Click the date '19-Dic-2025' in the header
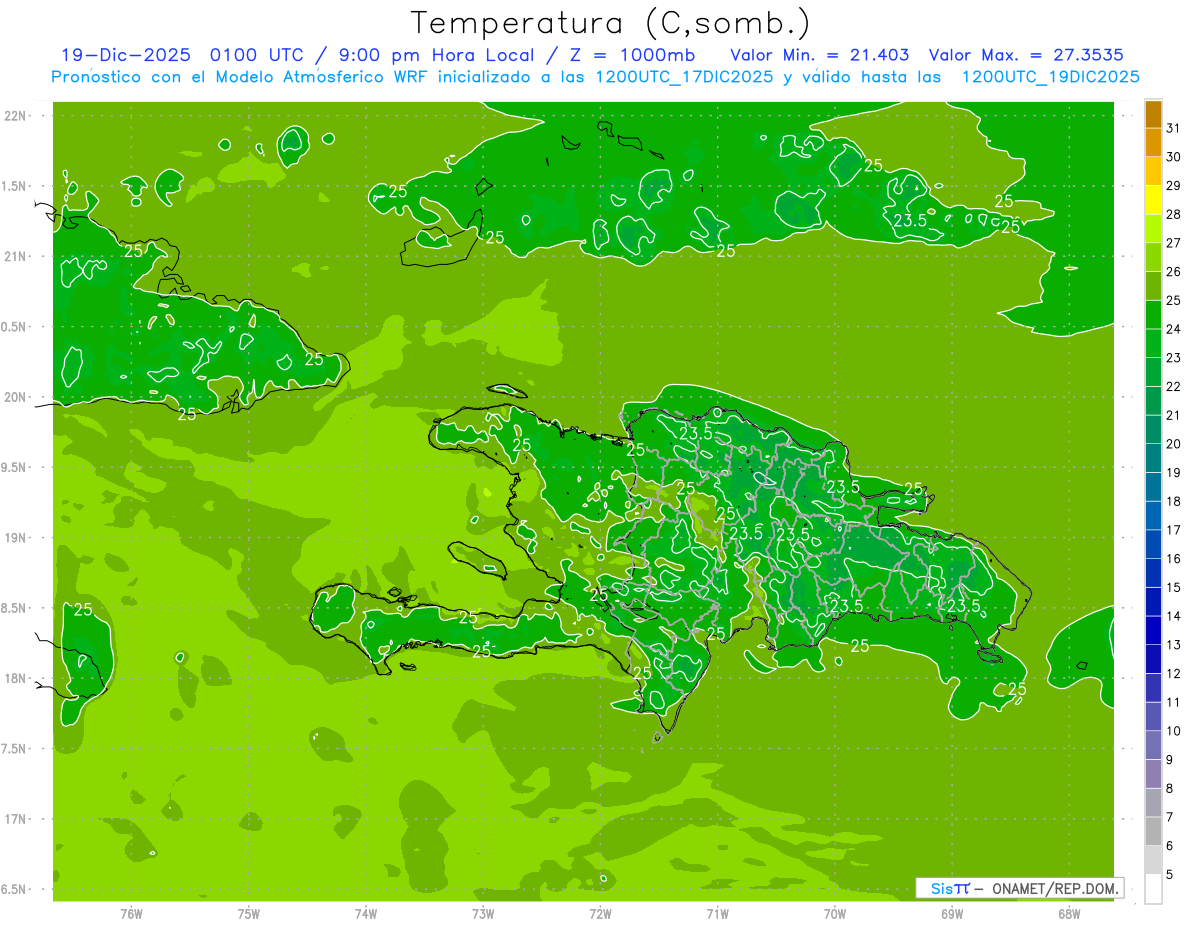1200x927 pixels. tap(127, 55)
